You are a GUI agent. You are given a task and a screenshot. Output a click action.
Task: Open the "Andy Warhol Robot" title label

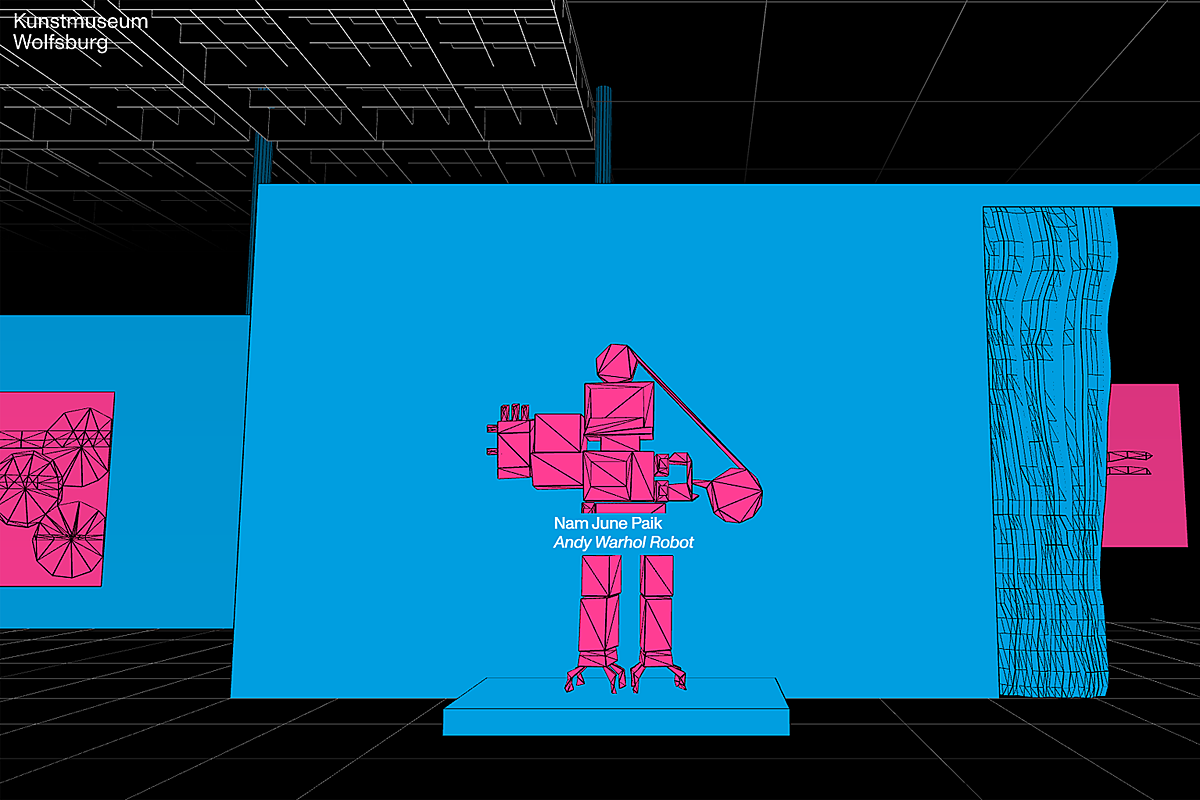pyautogui.click(x=623, y=543)
